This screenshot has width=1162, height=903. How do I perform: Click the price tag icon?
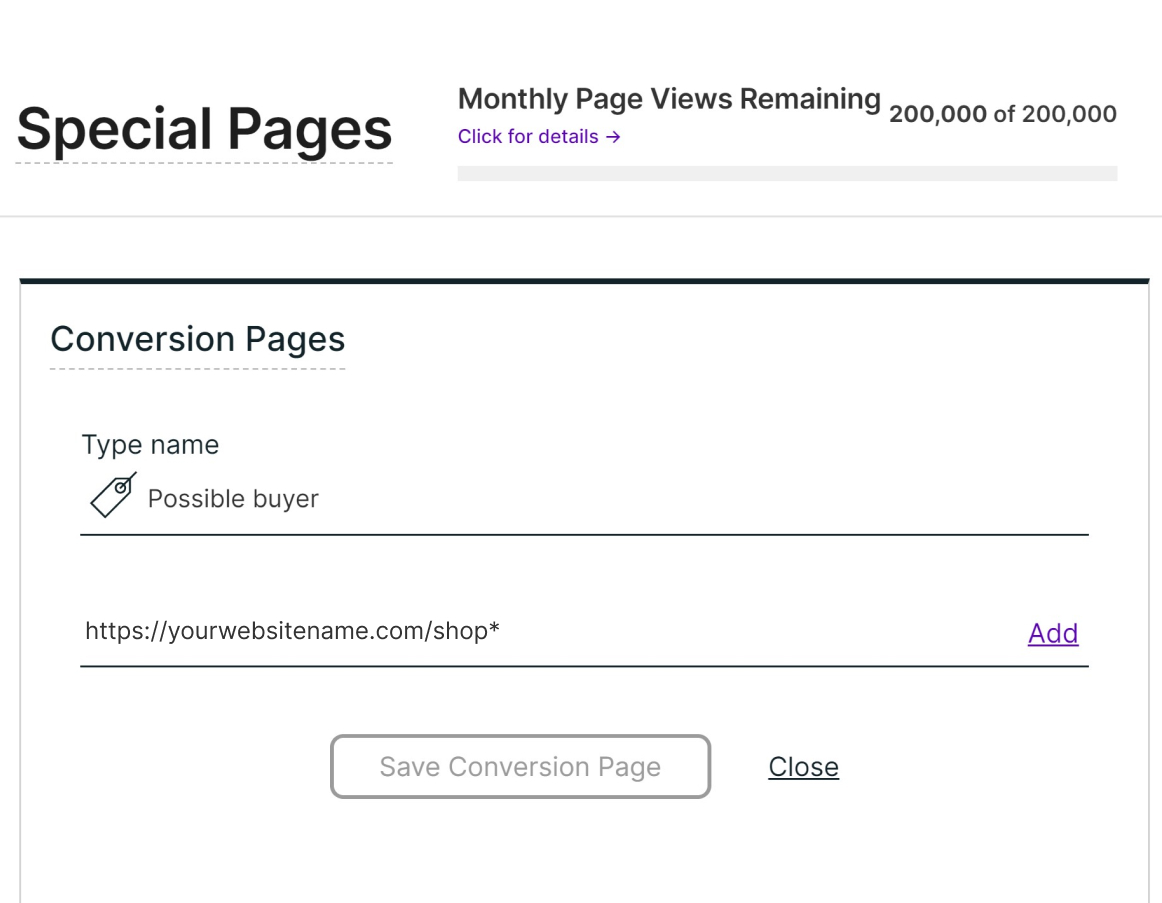113,495
